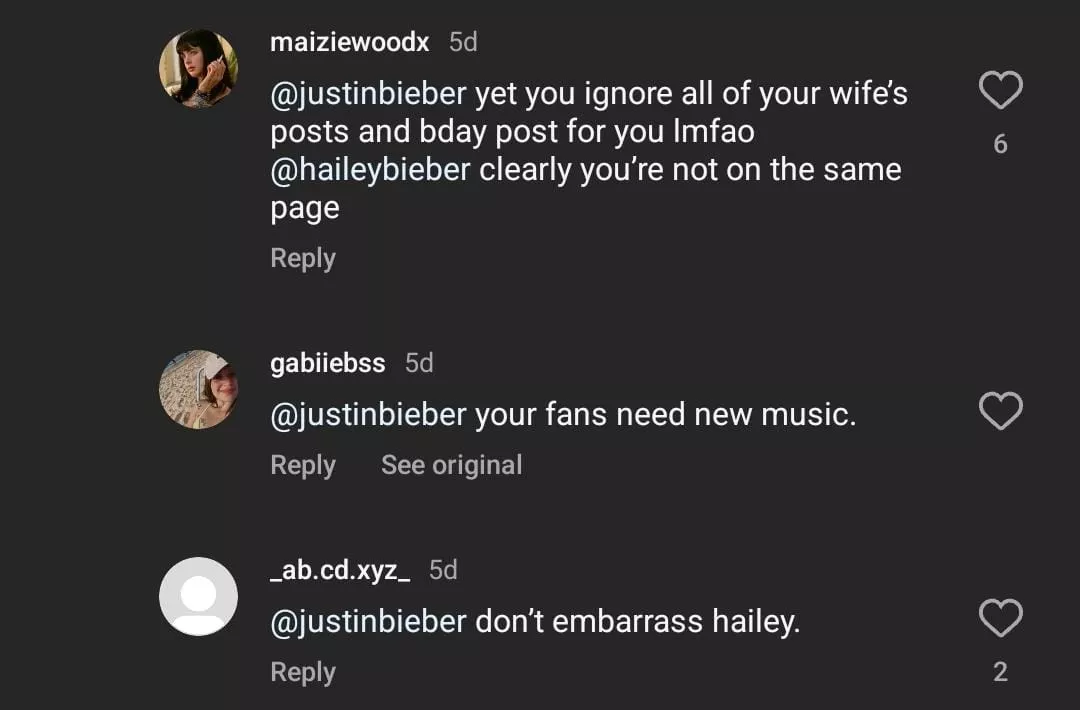Like the _ab.cd.xyz_ comment

click(999, 619)
